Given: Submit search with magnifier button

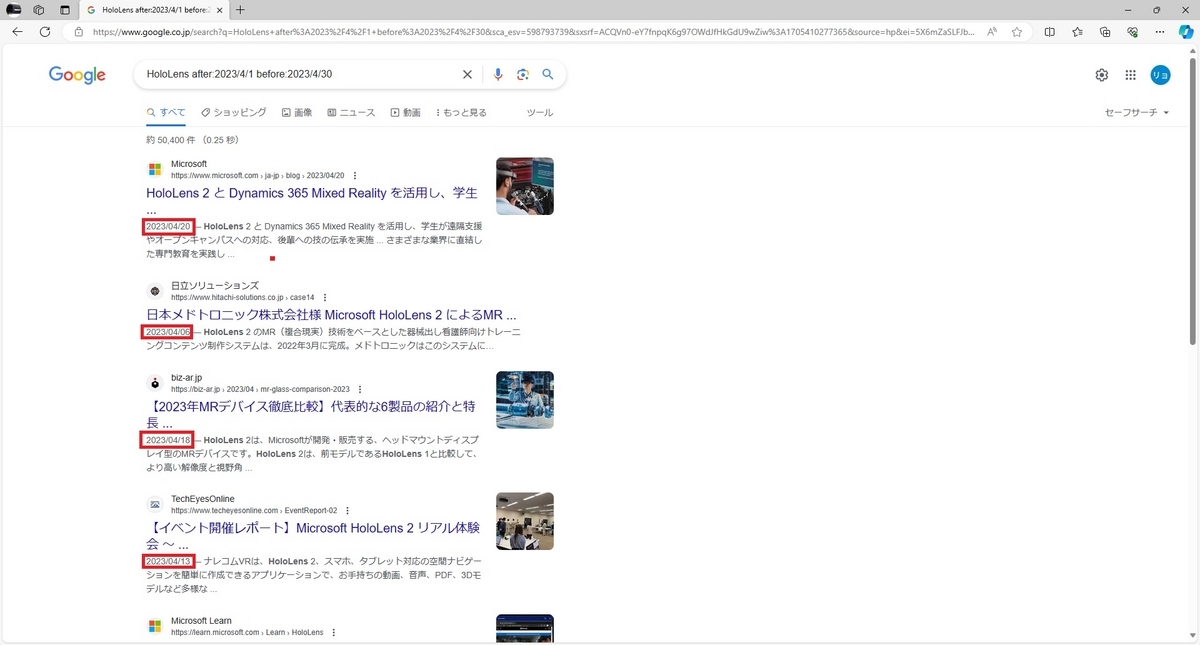Looking at the screenshot, I should (548, 74).
